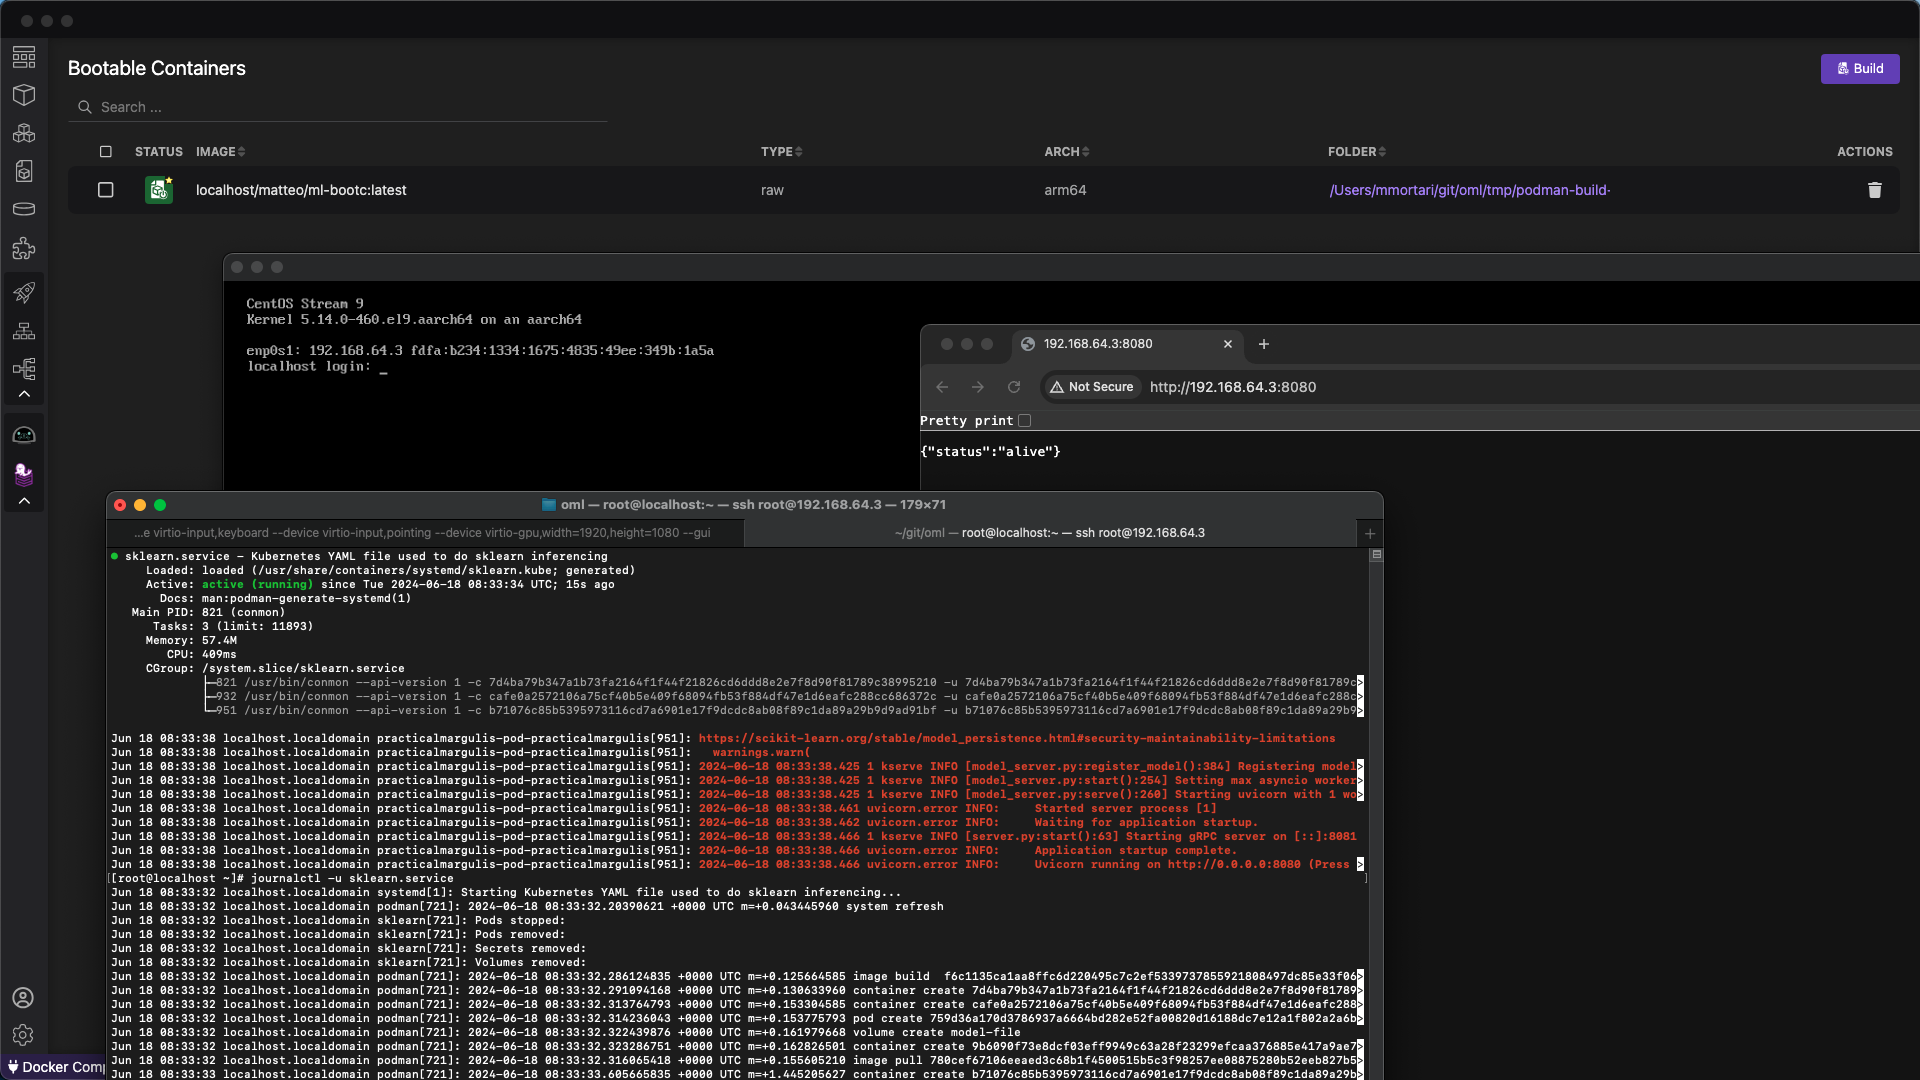Click the Build button
1920x1080 pixels.
tap(1860, 69)
